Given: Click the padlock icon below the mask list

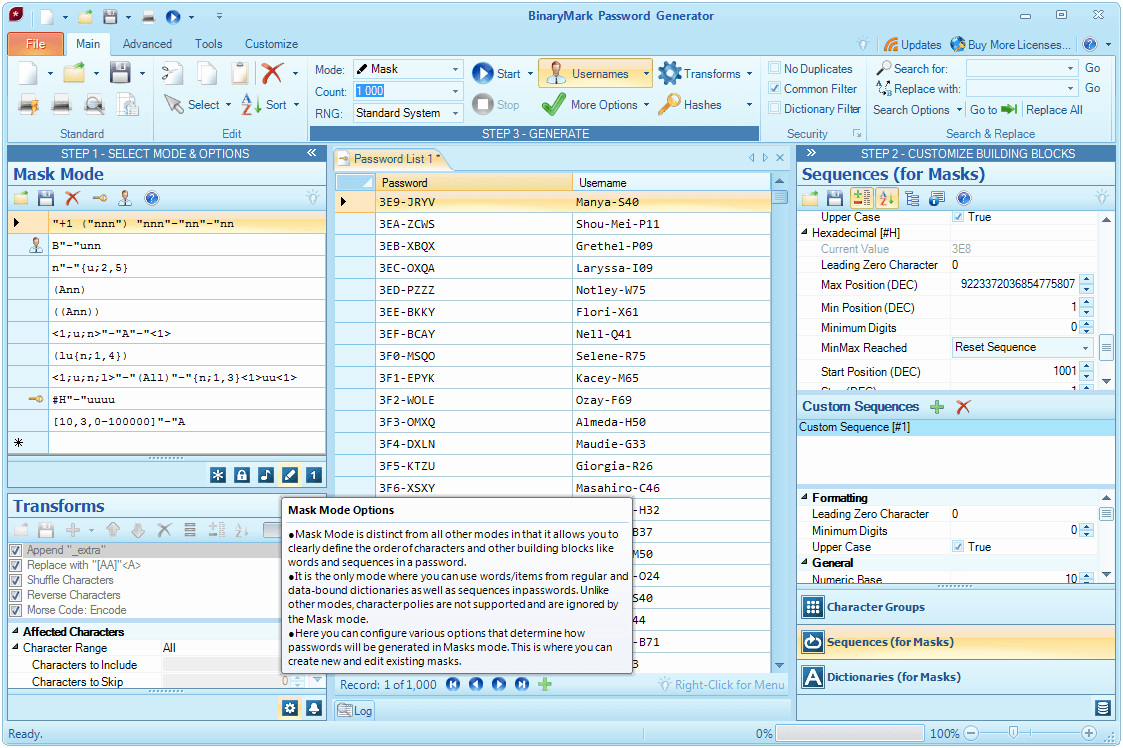Looking at the screenshot, I should click(x=242, y=475).
